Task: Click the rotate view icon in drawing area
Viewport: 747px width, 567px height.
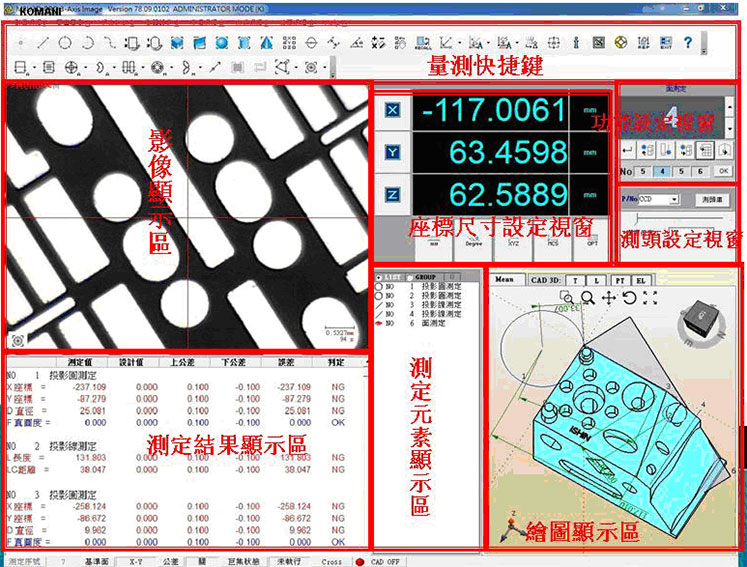Action: click(629, 297)
